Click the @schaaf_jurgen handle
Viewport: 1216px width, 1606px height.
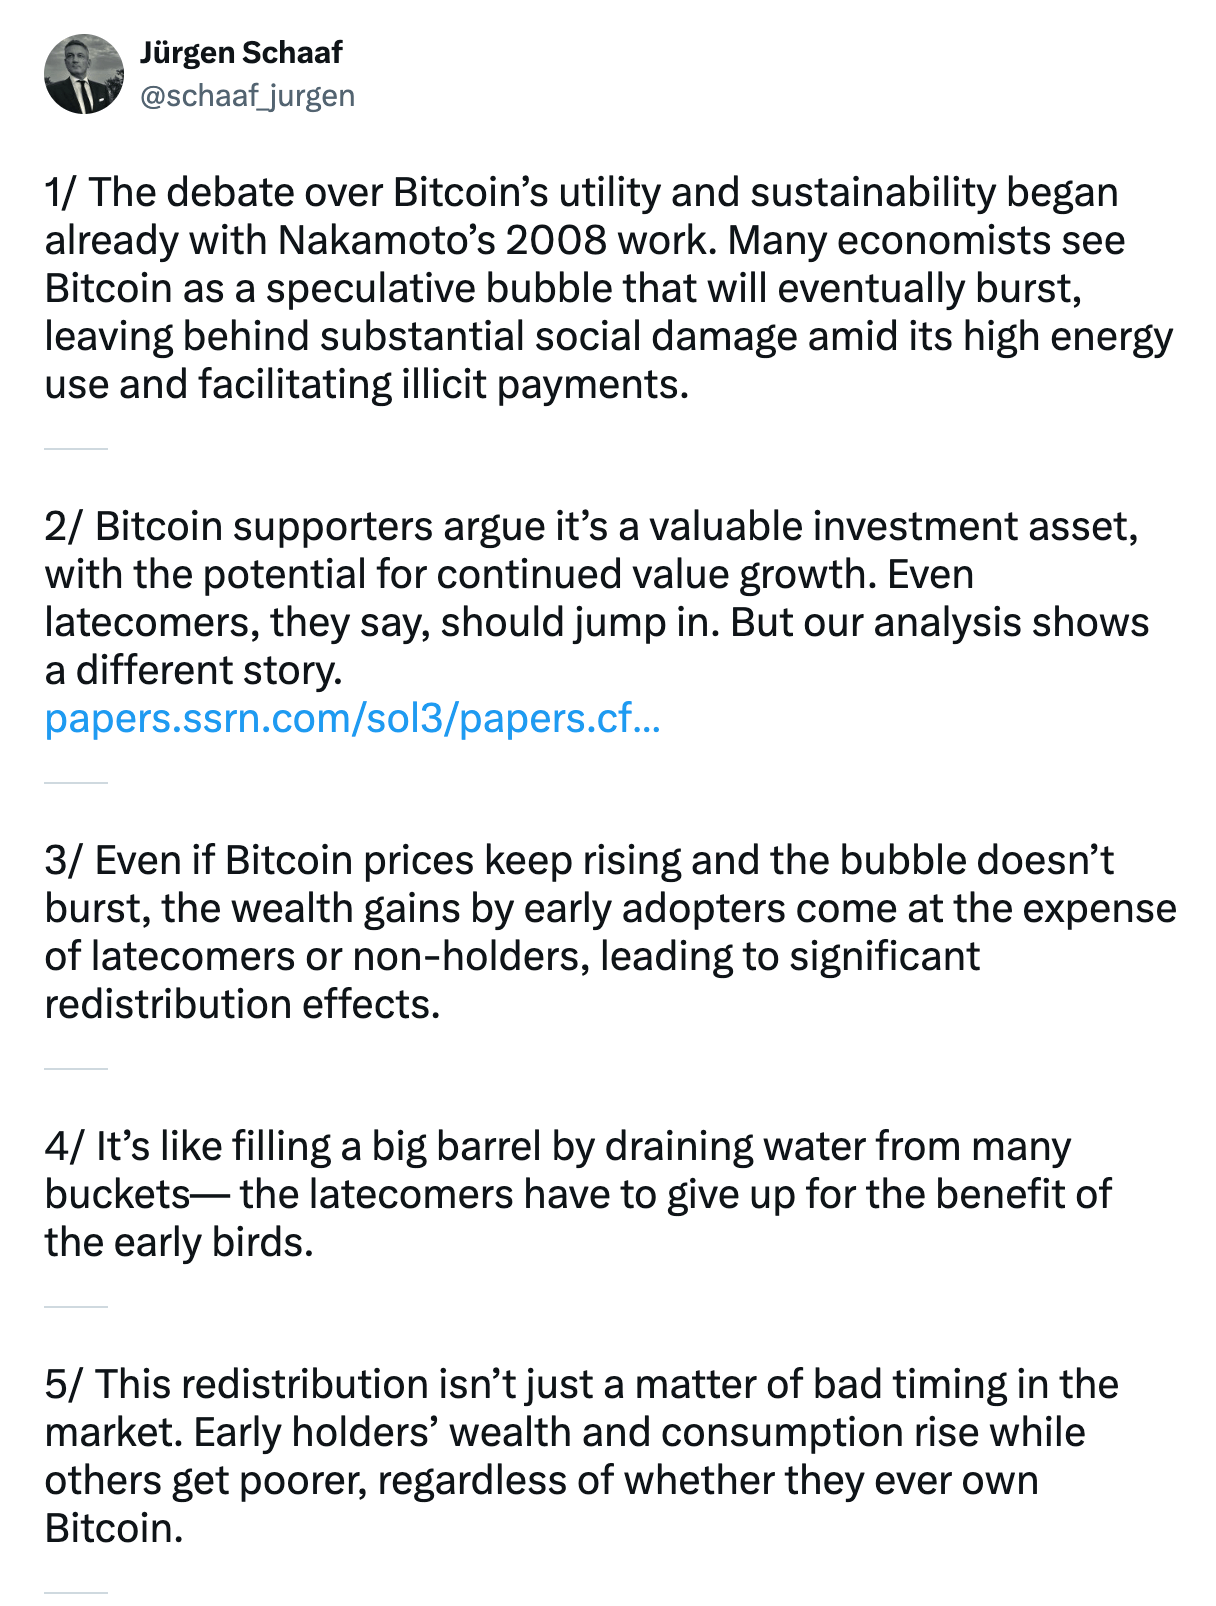pos(247,96)
